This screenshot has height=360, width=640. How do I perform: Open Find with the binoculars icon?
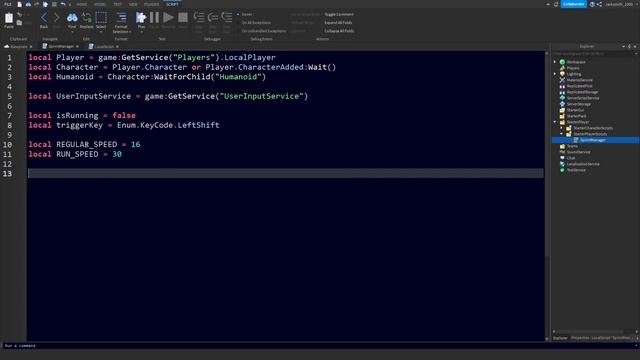pyautogui.click(x=72, y=18)
